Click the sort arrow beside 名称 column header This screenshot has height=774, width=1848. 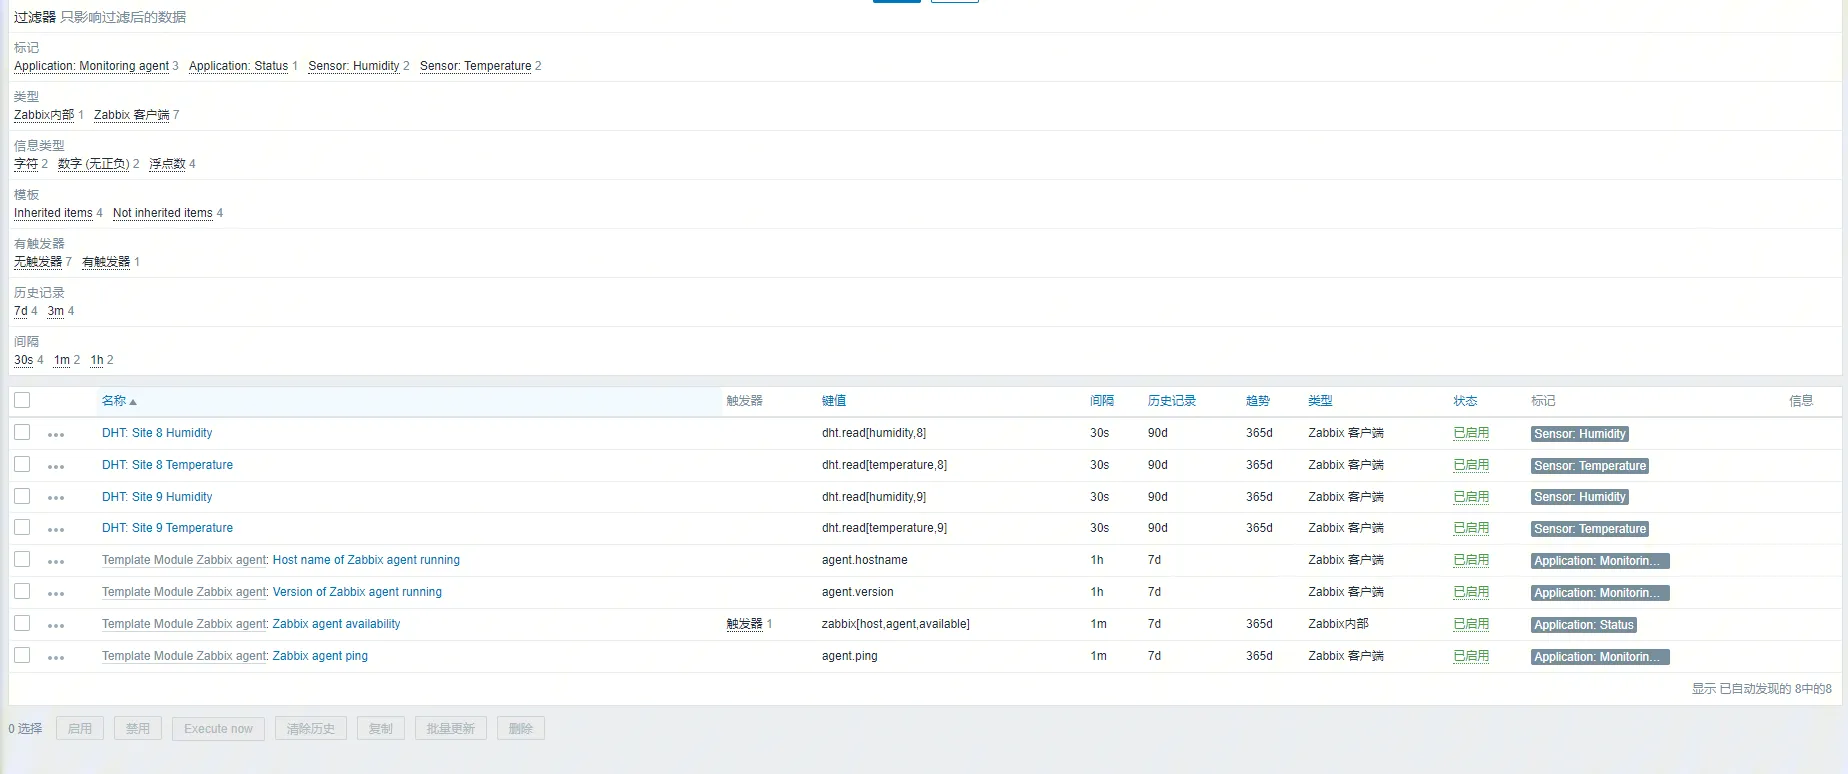(133, 402)
